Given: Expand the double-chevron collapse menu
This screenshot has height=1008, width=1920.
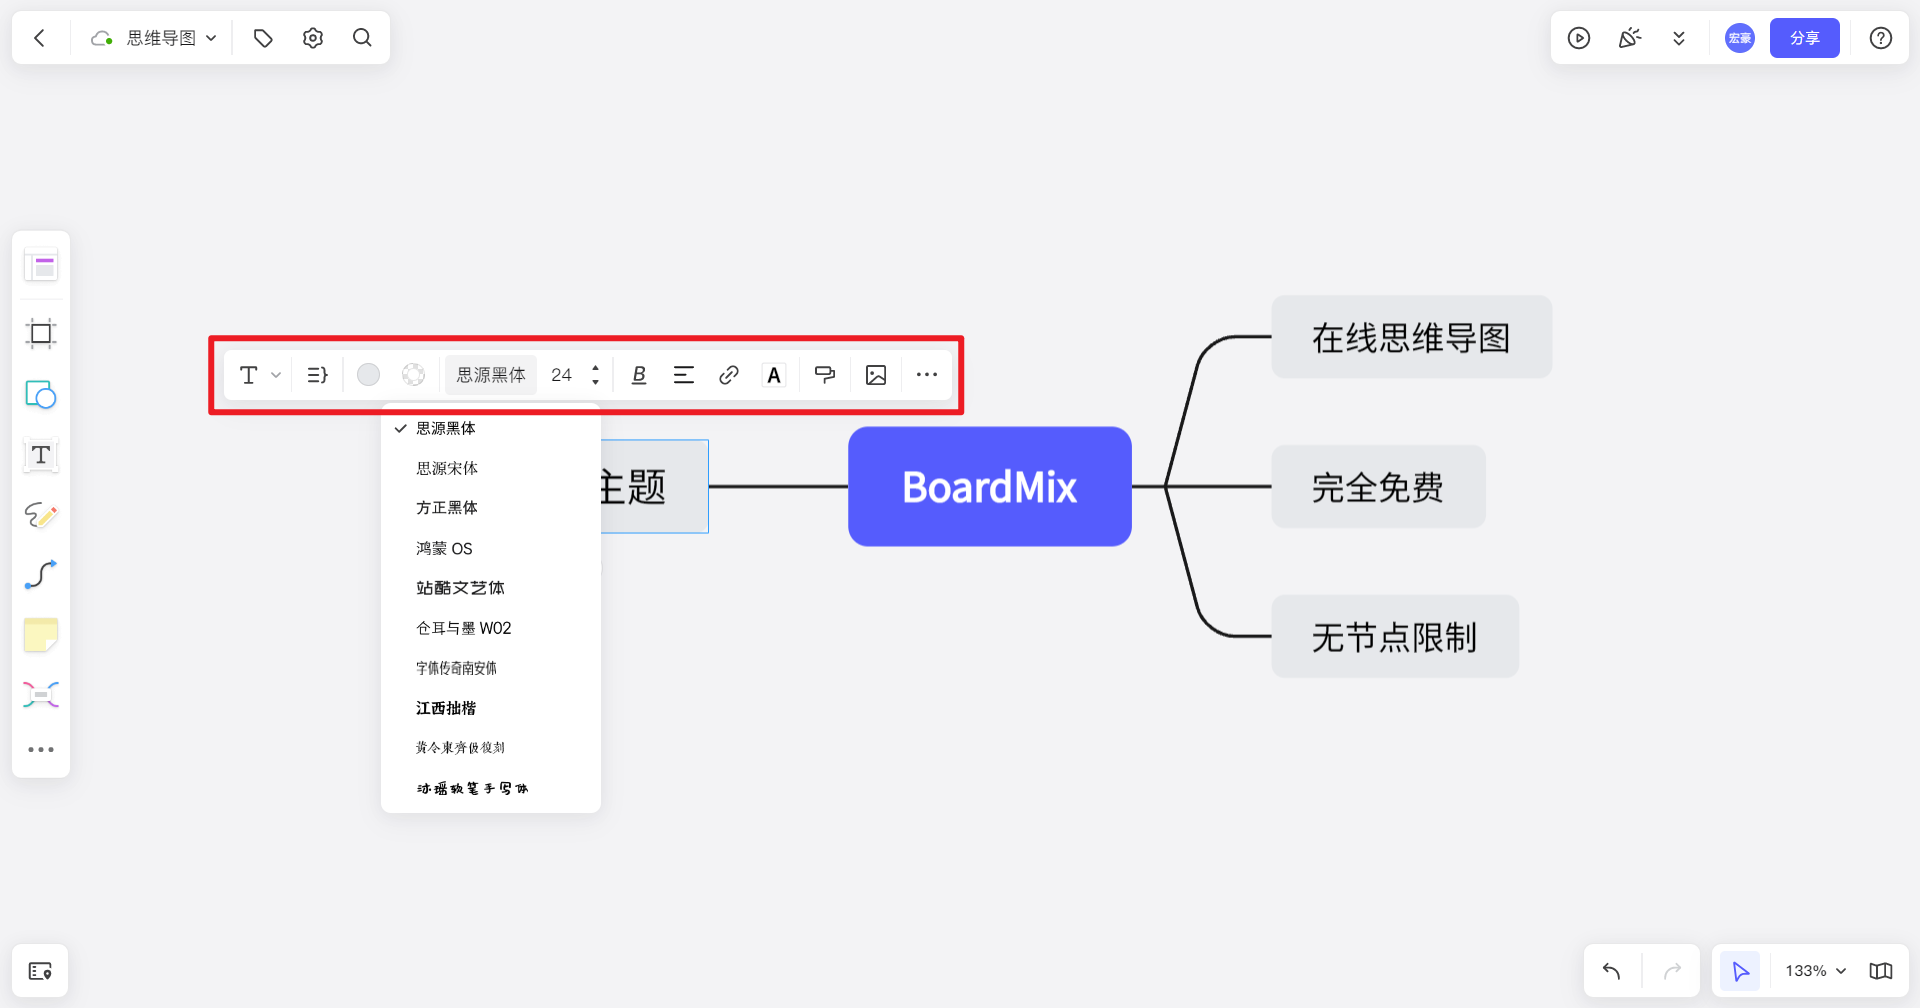Looking at the screenshot, I should [1679, 38].
